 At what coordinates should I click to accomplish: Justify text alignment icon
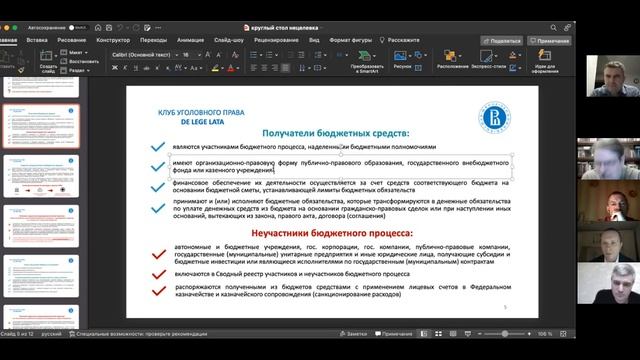[x=285, y=68]
